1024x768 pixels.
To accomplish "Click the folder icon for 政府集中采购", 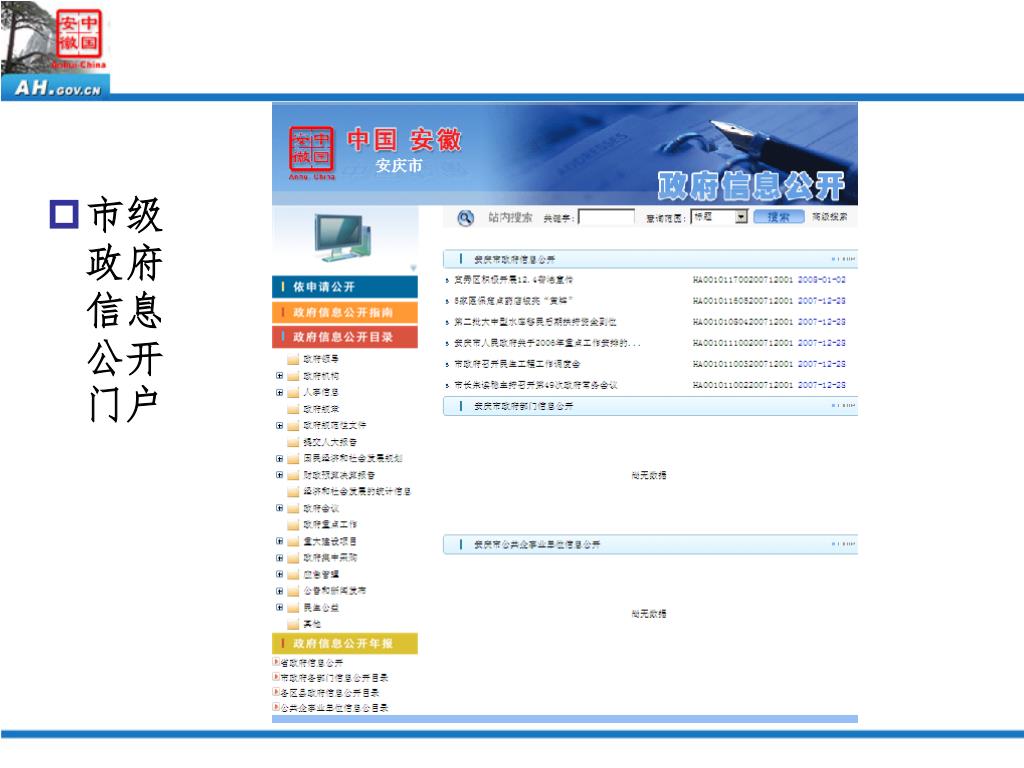I will 293,558.
